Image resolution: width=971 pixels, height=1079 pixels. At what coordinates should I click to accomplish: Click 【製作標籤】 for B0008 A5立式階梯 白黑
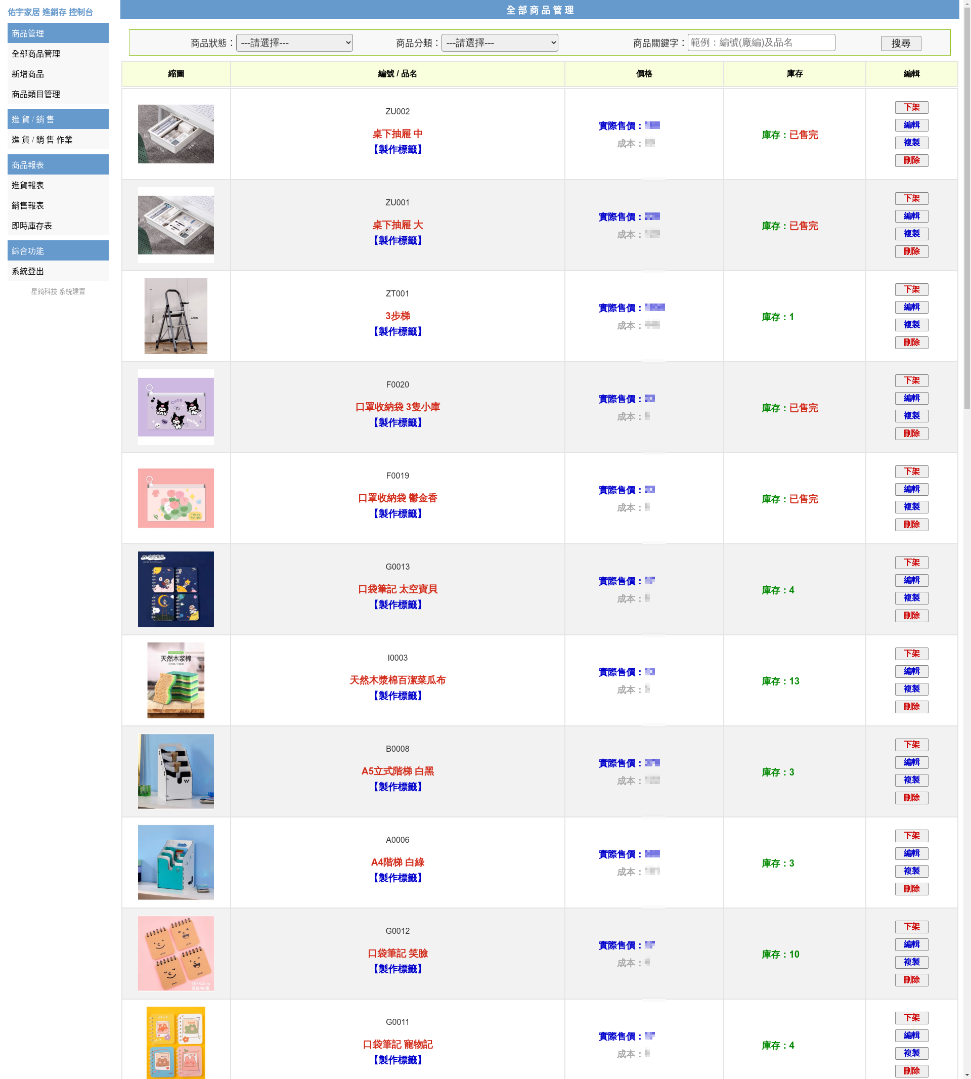tap(398, 787)
